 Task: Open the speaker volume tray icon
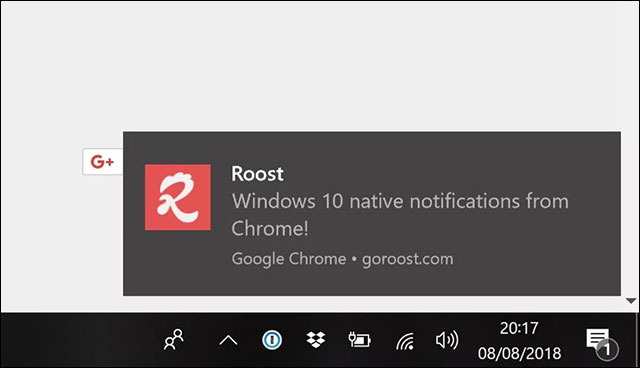[447, 340]
